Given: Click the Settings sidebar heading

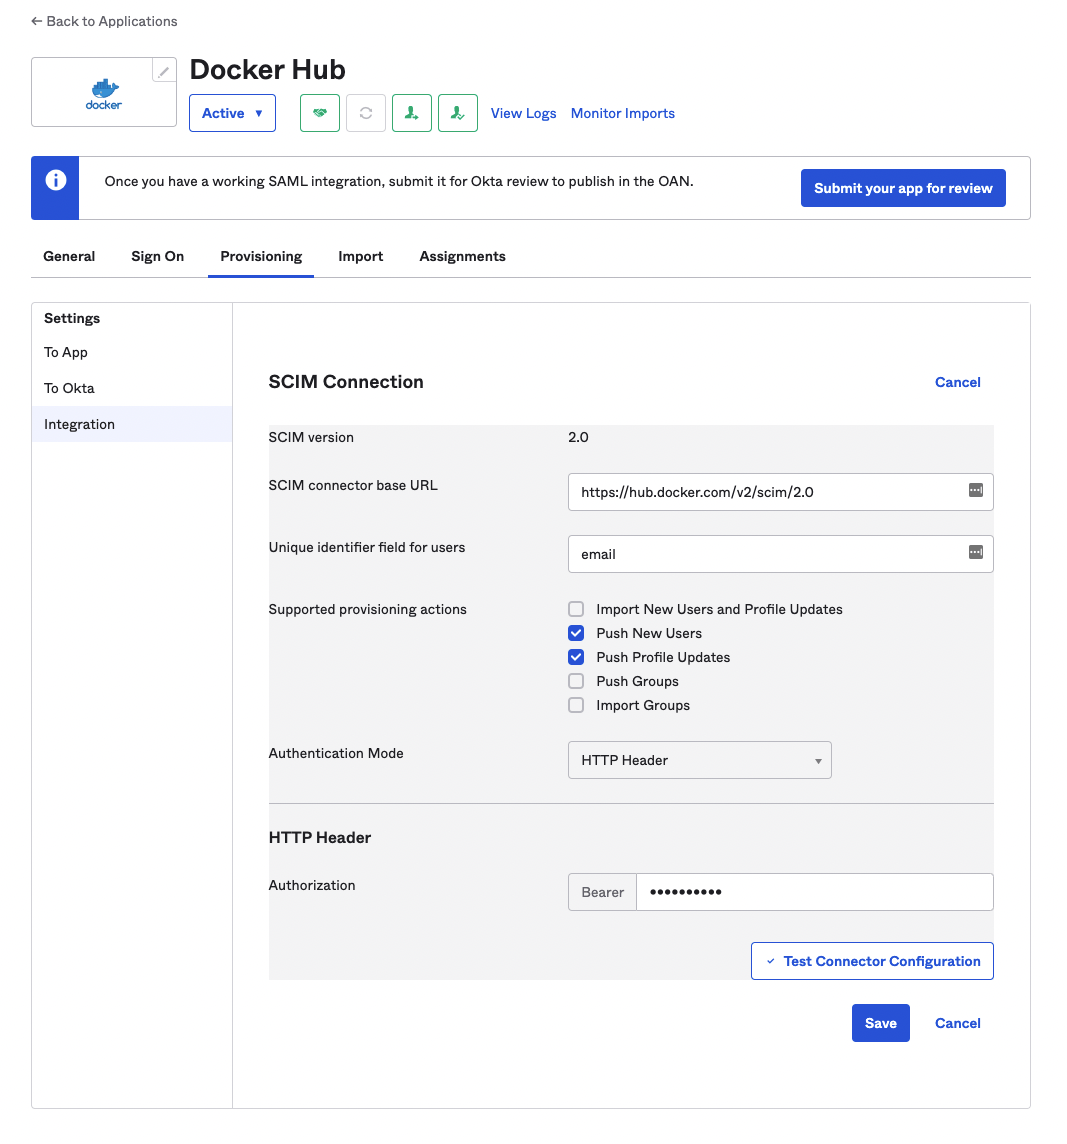Looking at the screenshot, I should click(72, 318).
